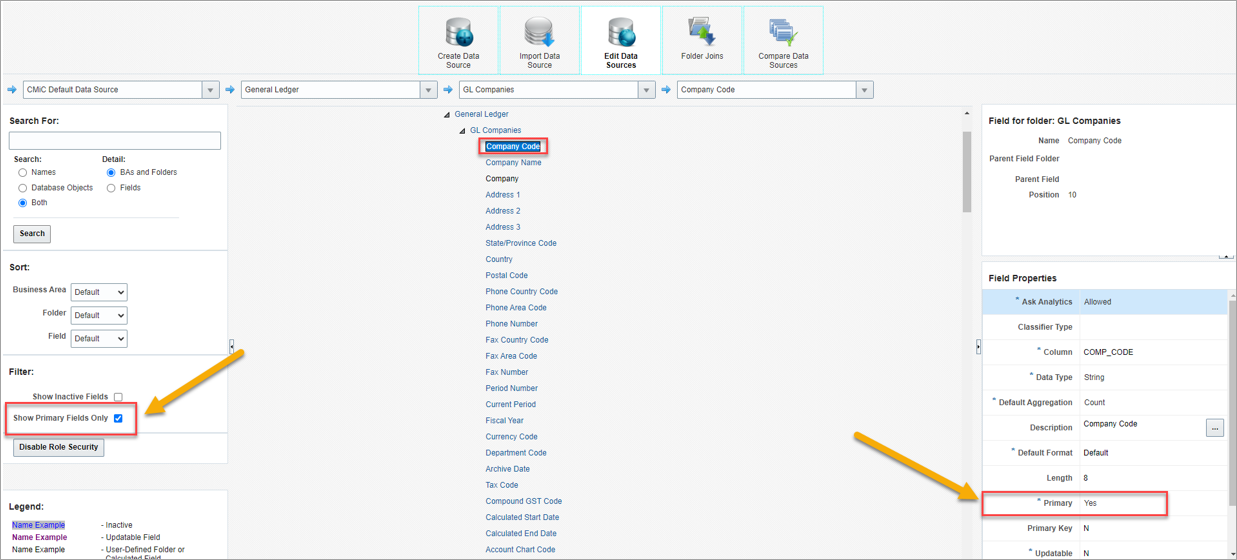Select the Phone Area Code field
The height and width of the screenshot is (560, 1237).
click(516, 308)
